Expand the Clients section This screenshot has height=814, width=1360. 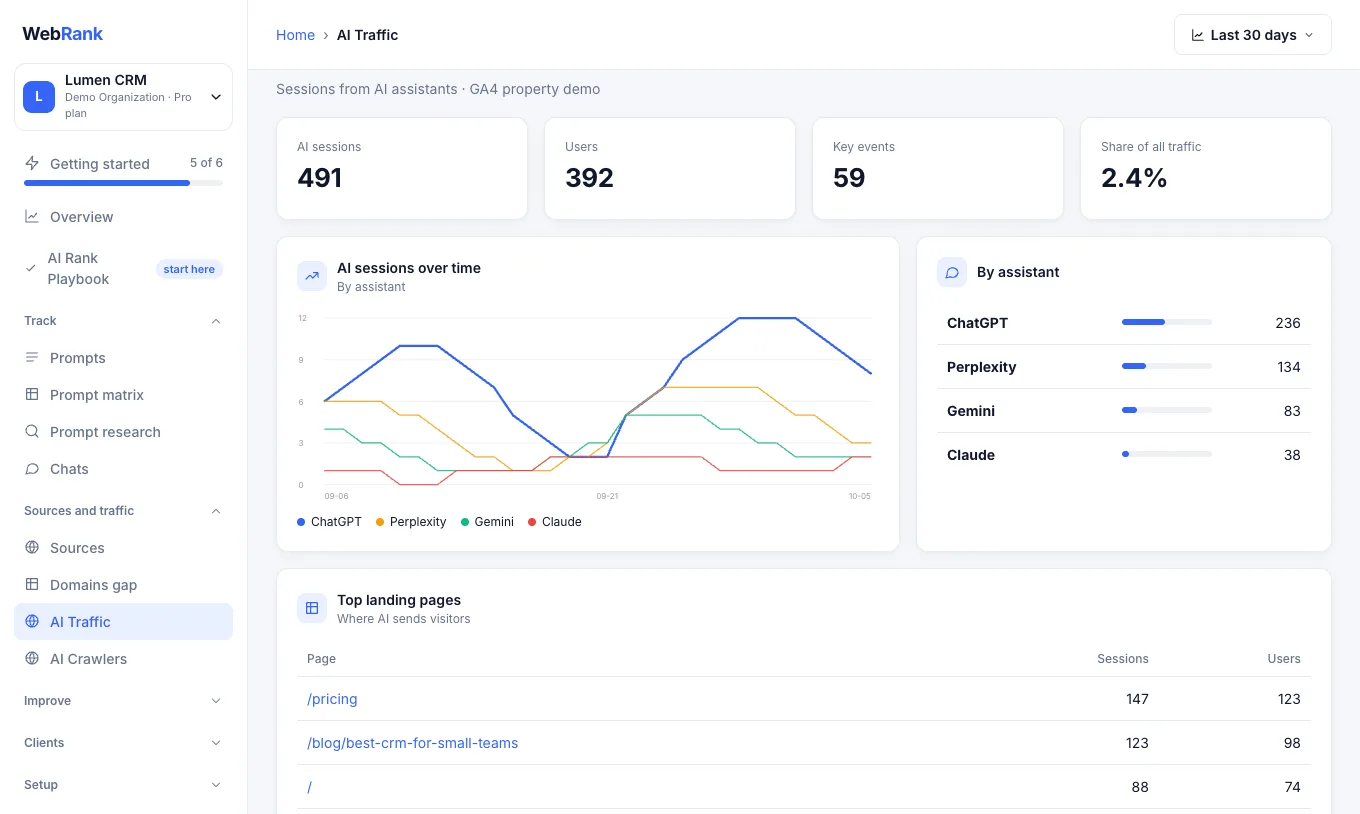[x=216, y=743]
